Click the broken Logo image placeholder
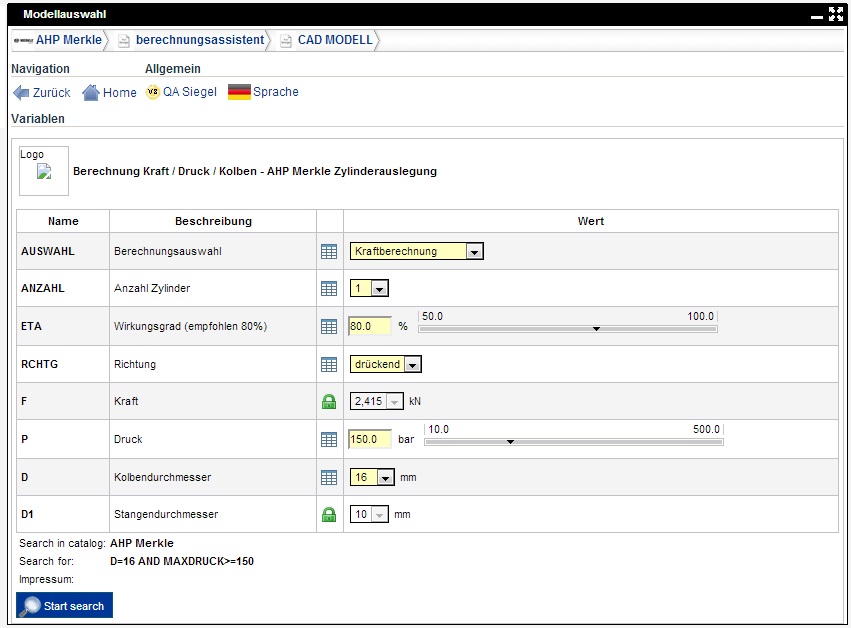 pyautogui.click(x=44, y=171)
